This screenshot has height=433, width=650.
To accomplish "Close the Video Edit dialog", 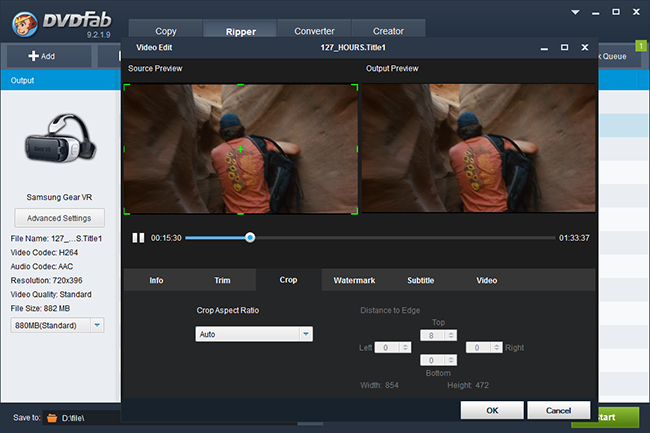I will [585, 47].
